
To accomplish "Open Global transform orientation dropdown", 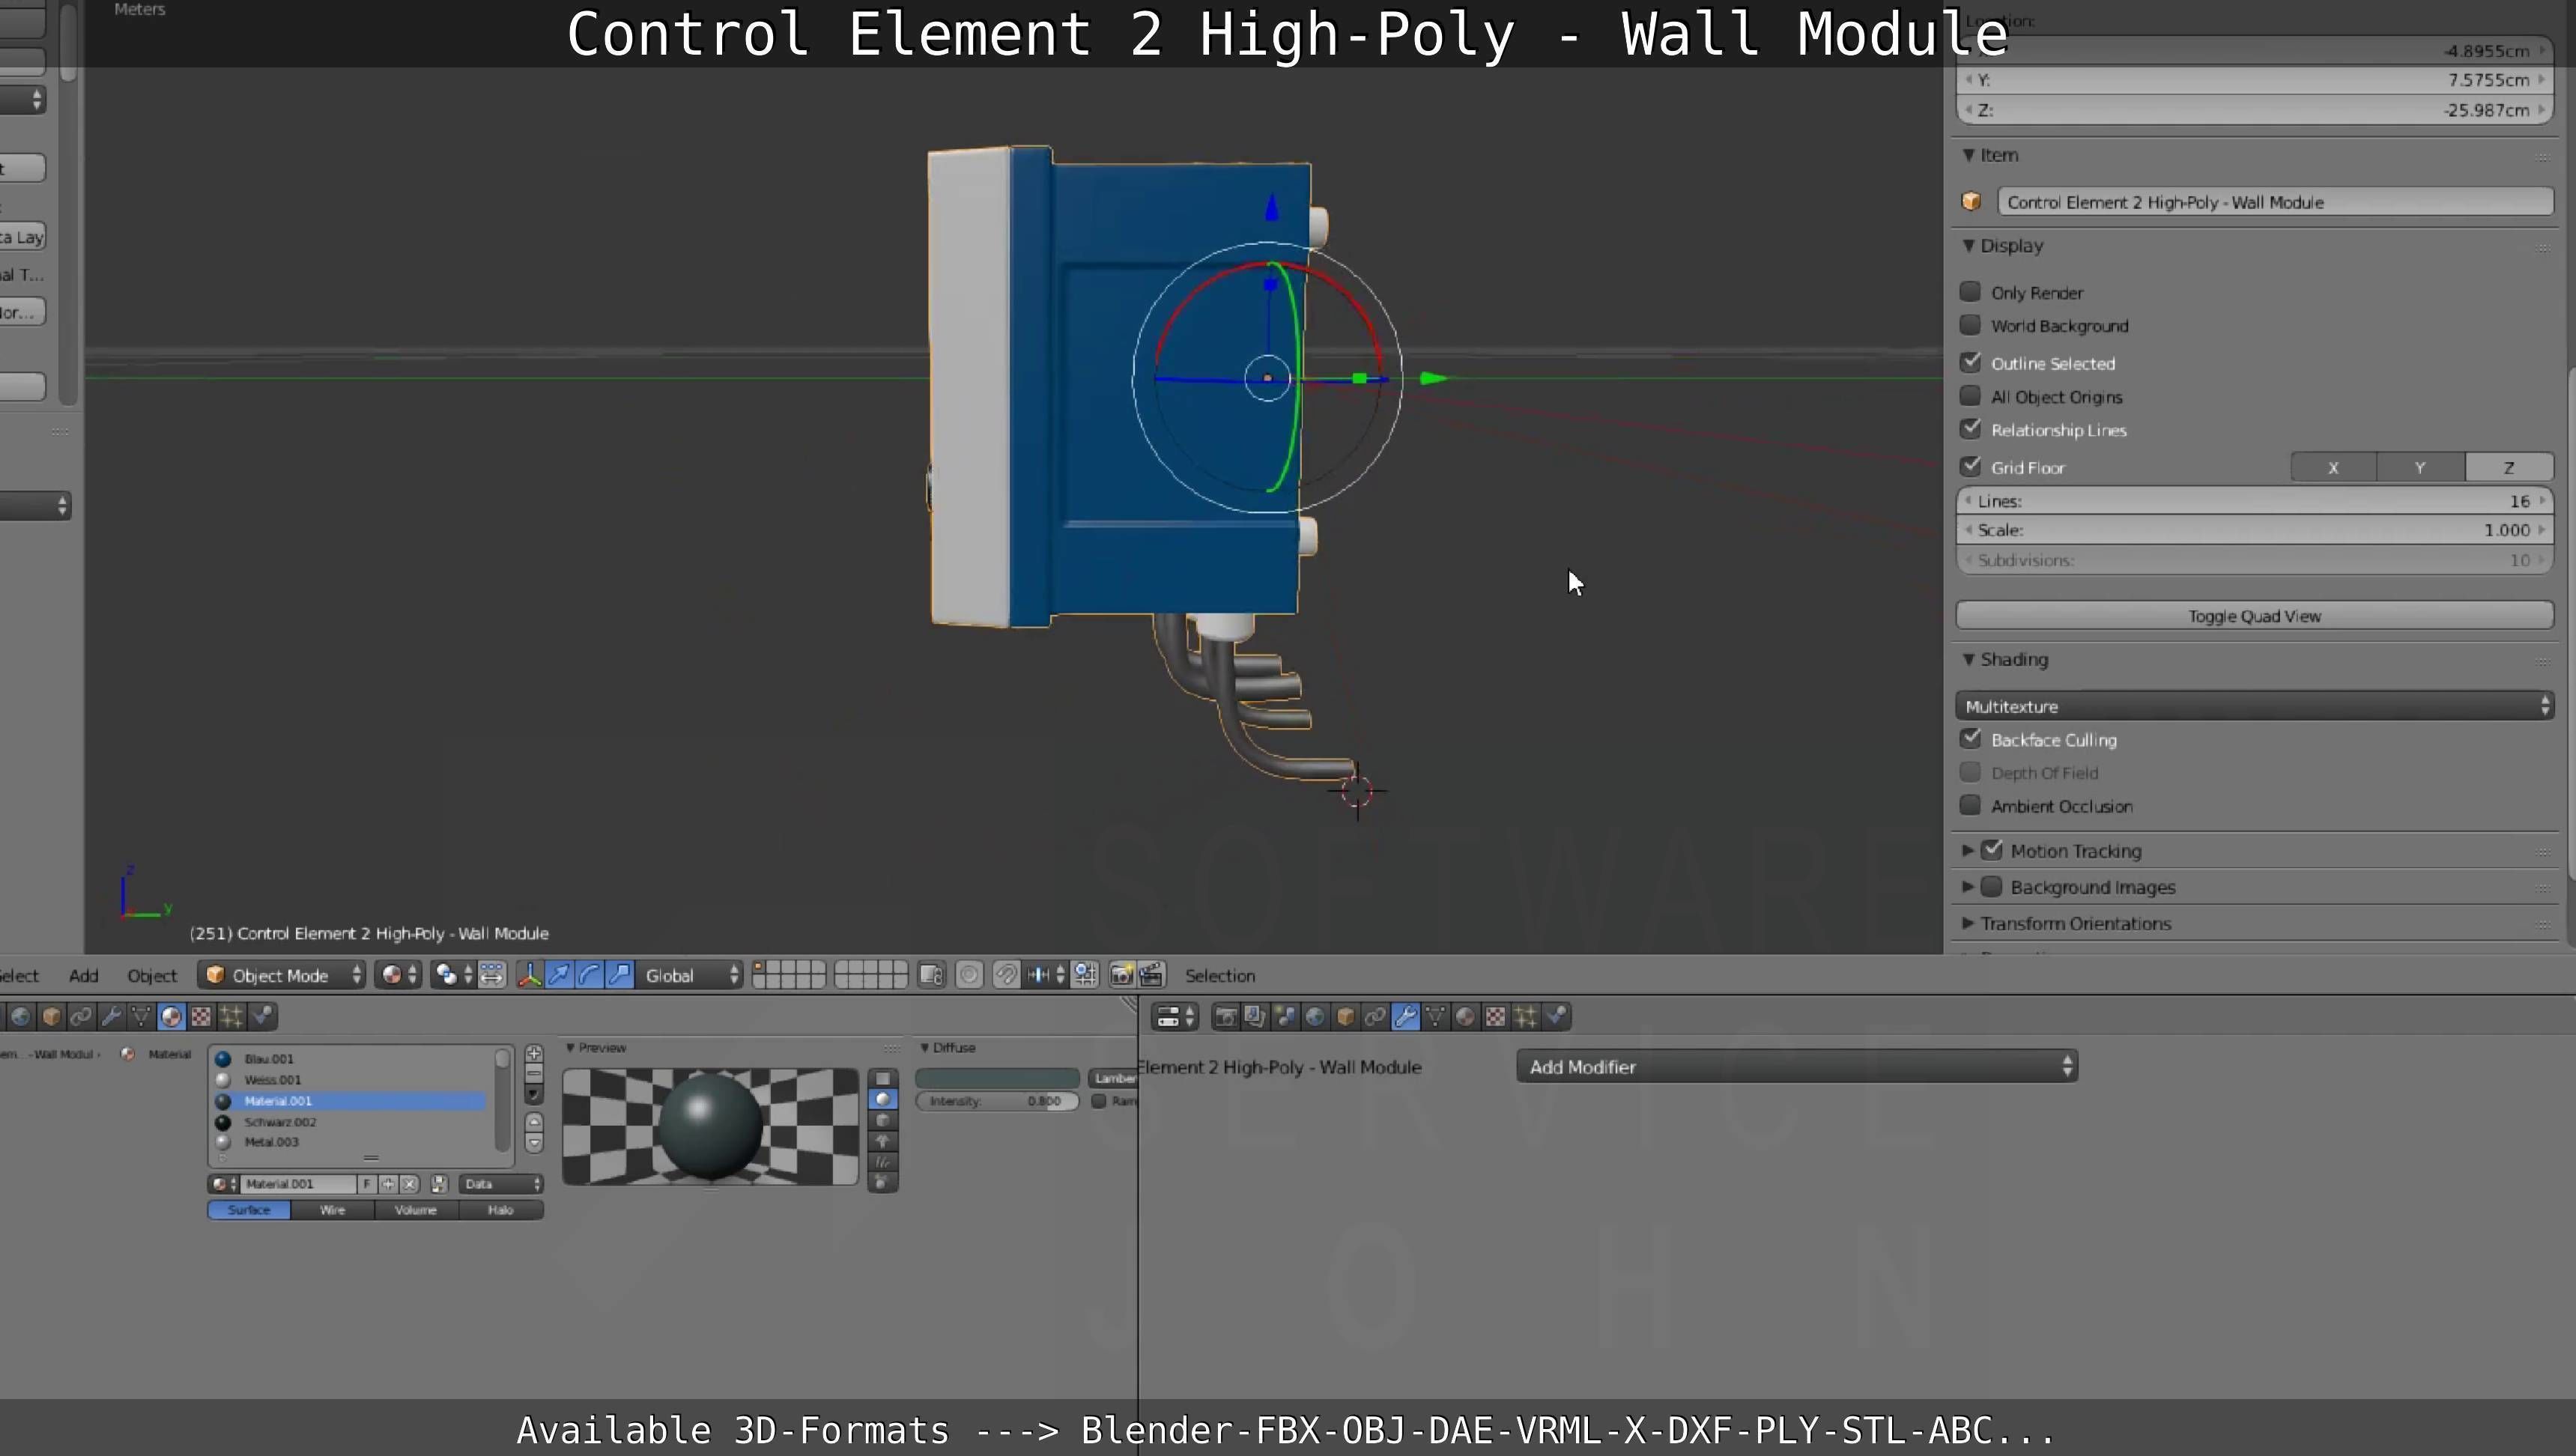I will 690,975.
